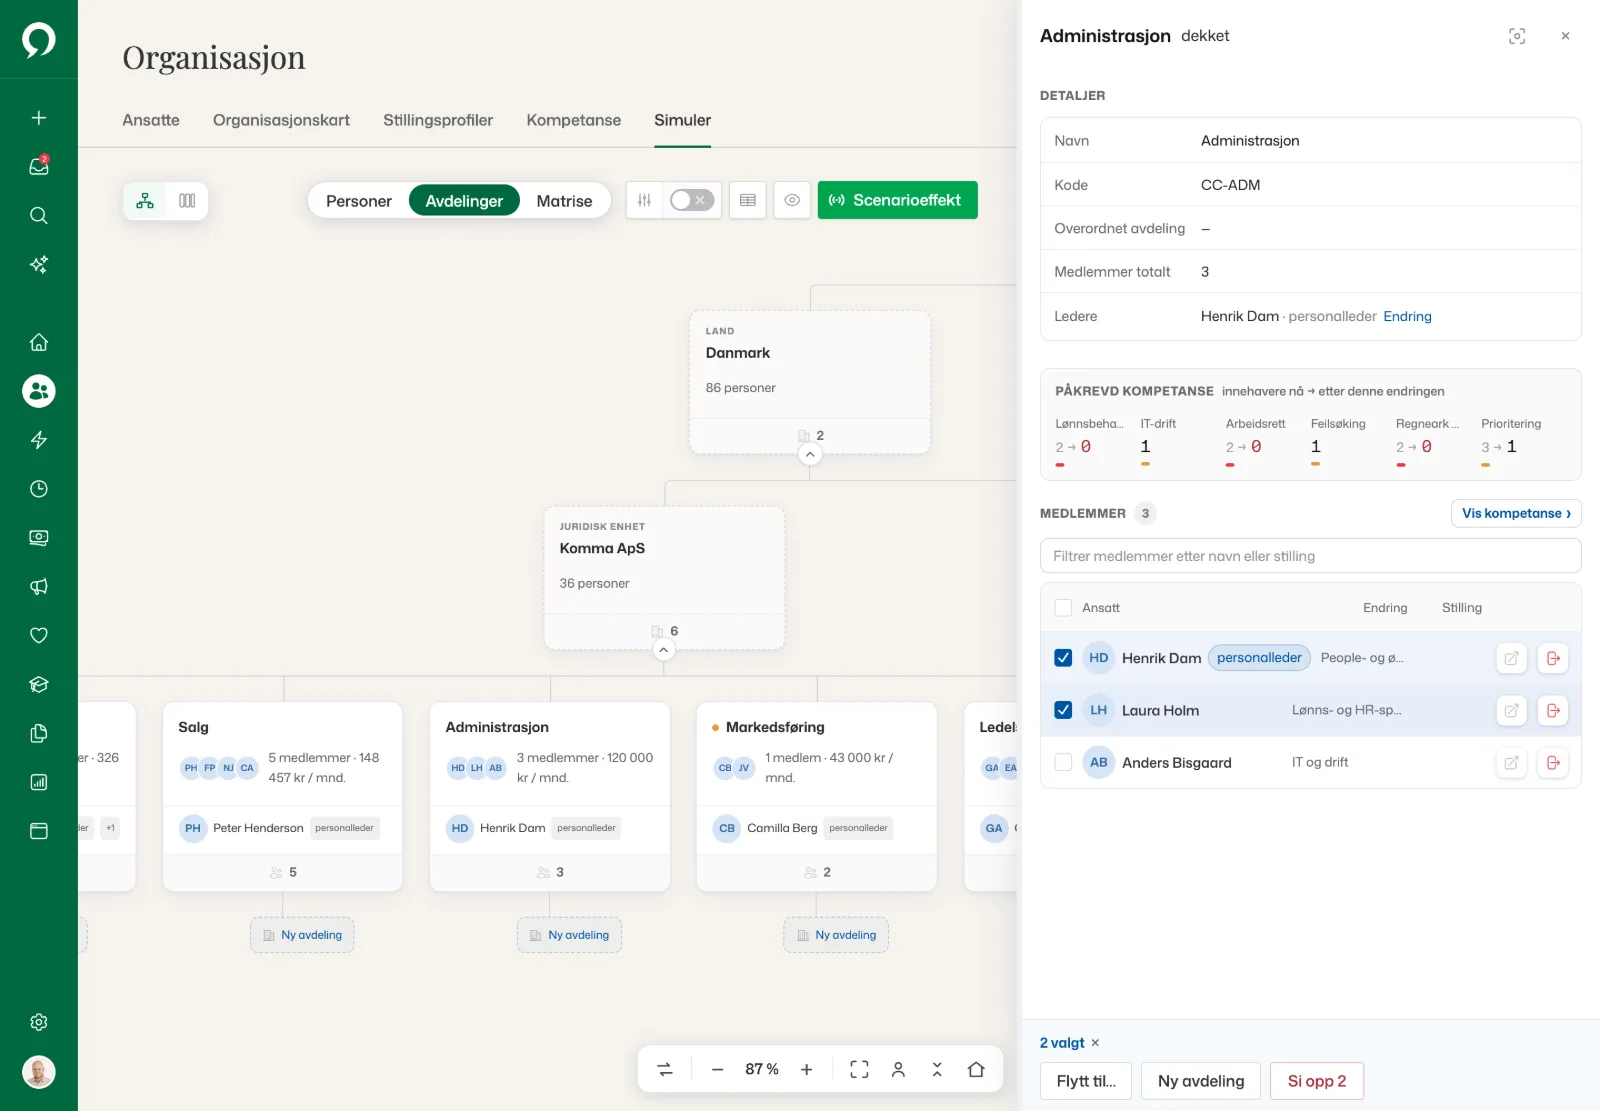Open the Organisasjonskart tab
The image size is (1600, 1111).
(x=281, y=120)
